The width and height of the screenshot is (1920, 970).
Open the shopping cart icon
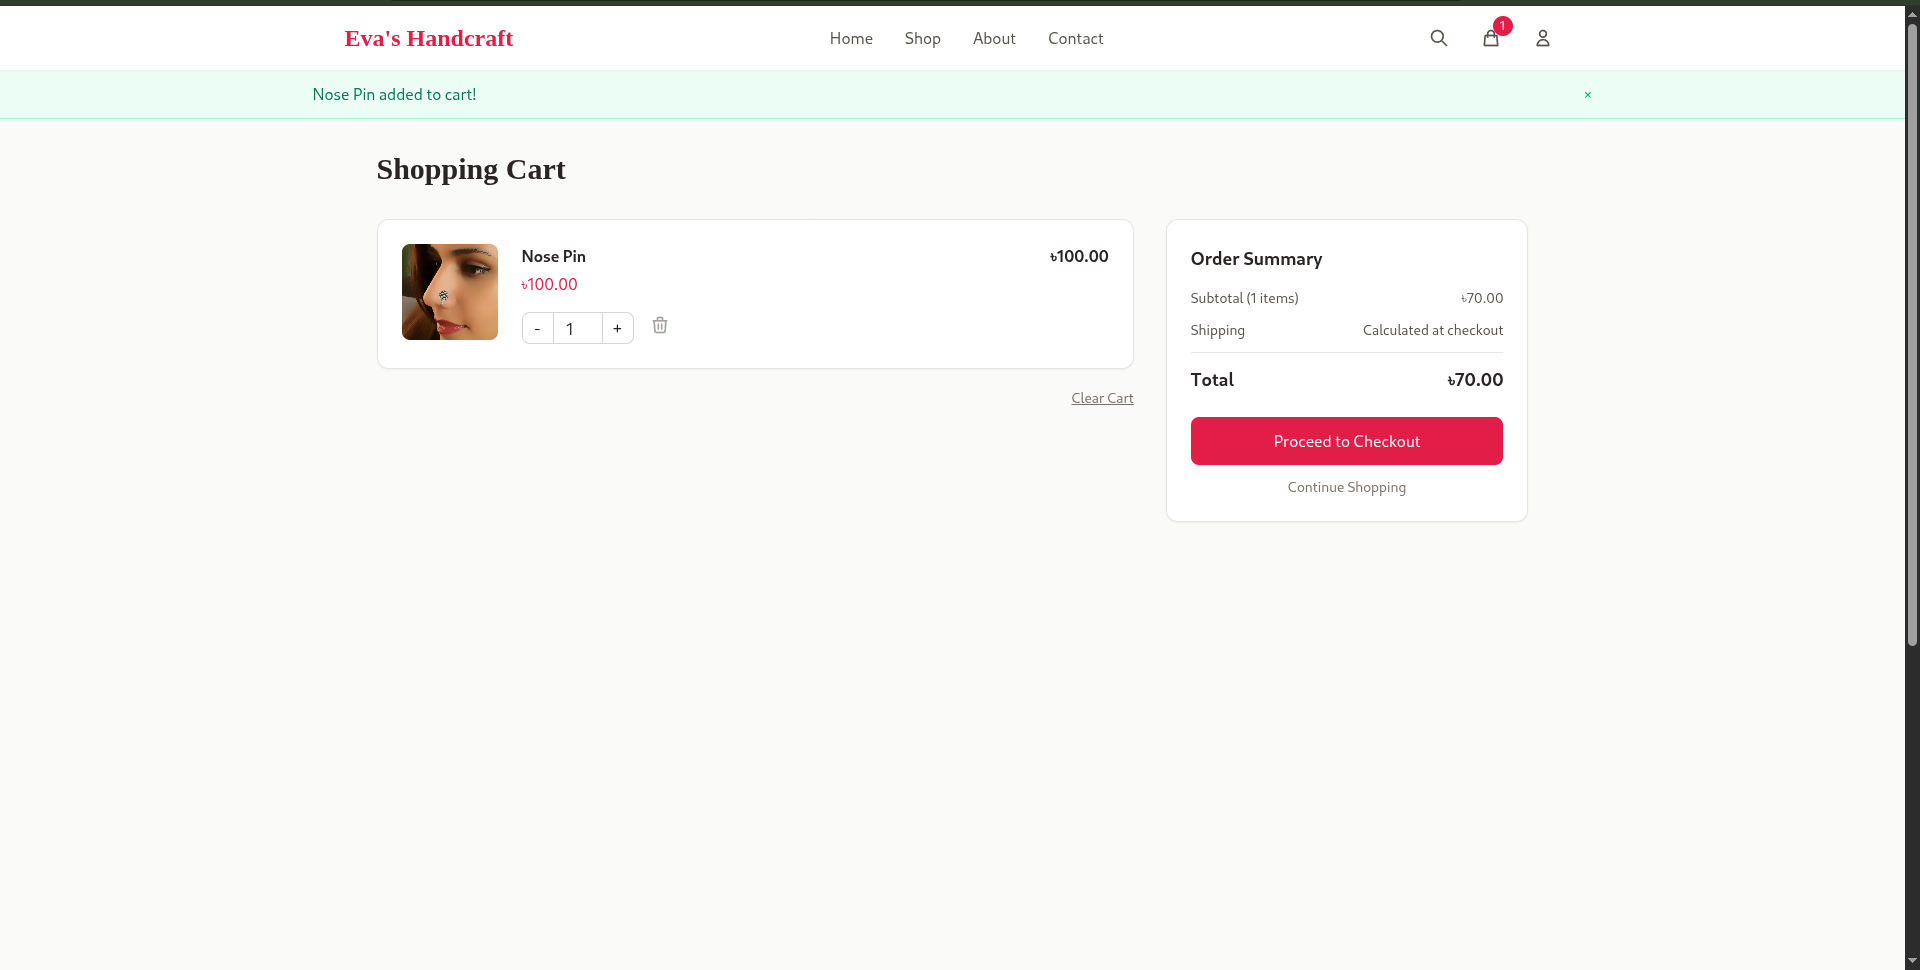coord(1490,40)
